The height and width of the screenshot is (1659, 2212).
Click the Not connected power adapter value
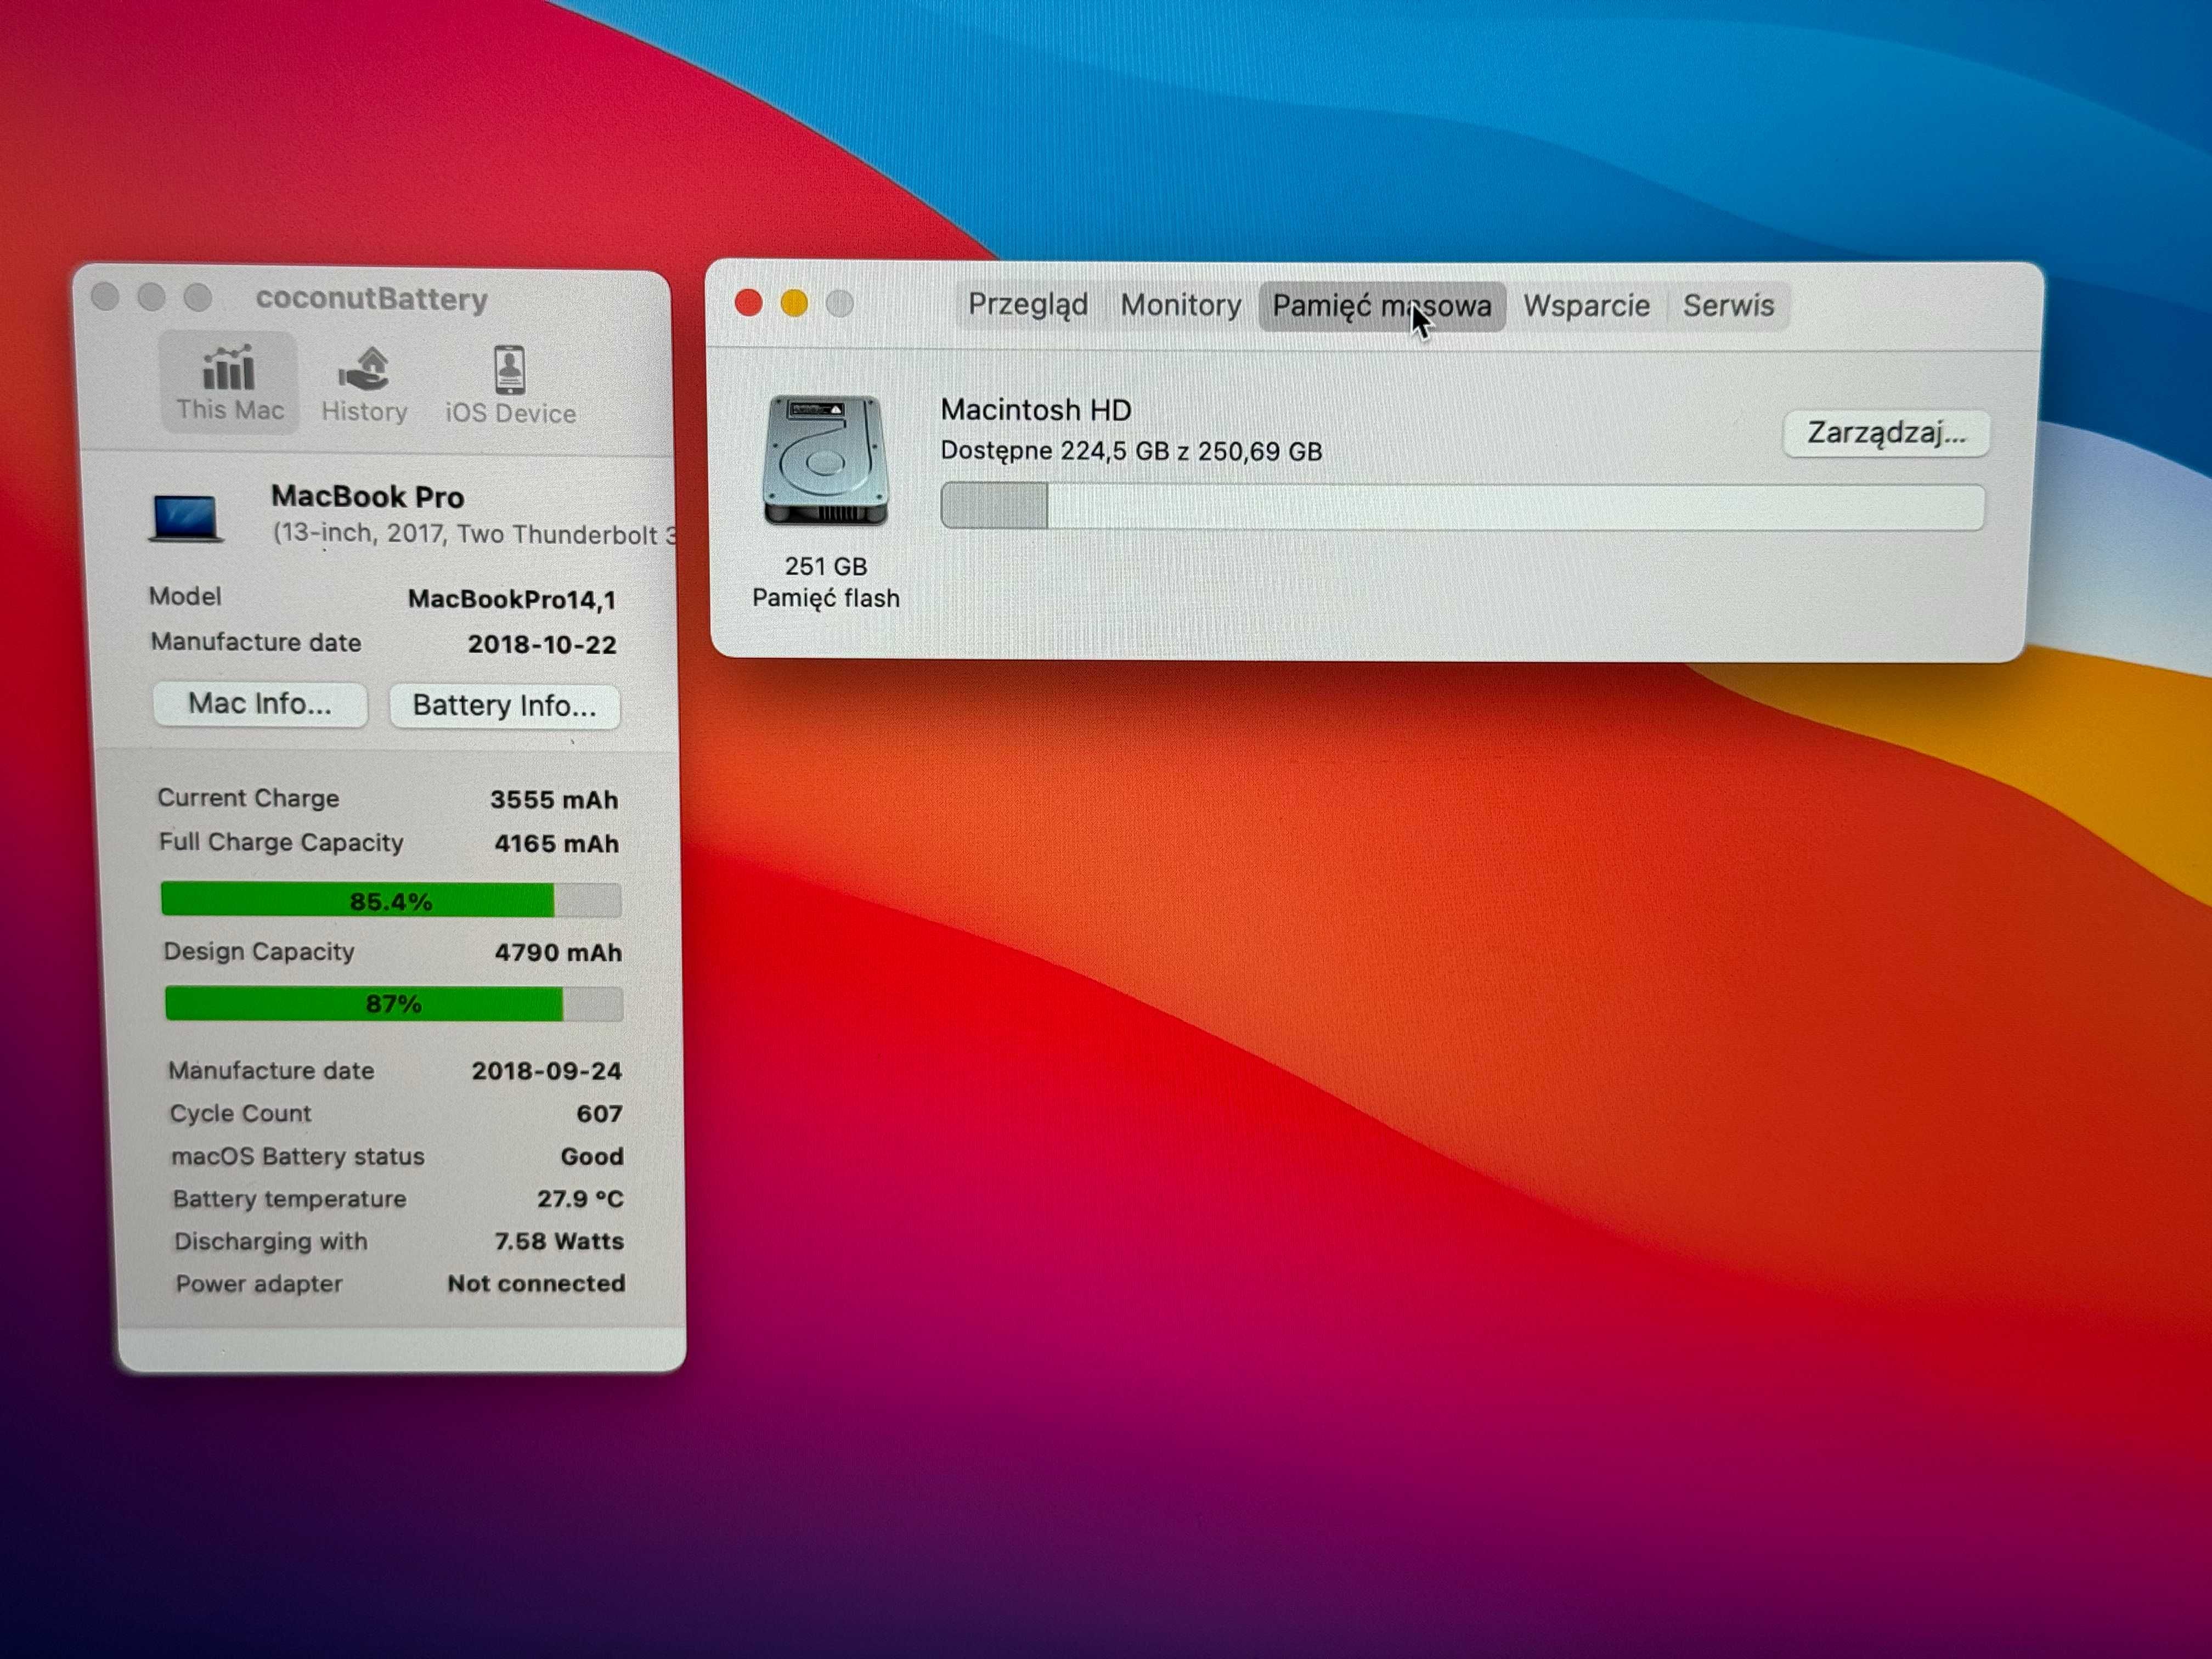[x=536, y=1284]
